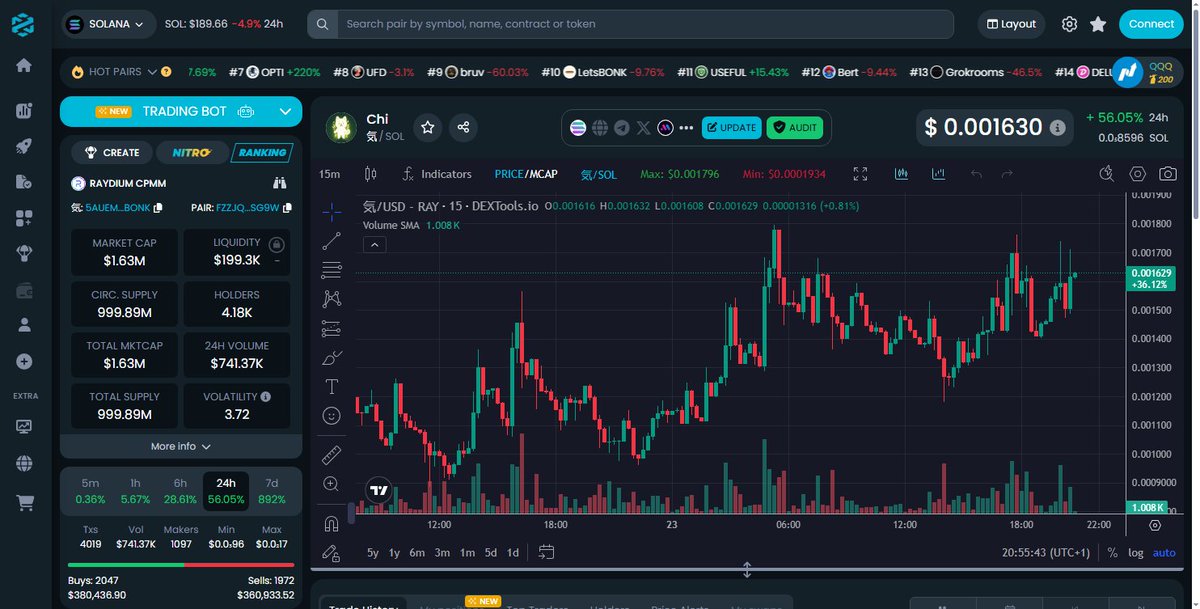Open the Telegram link for Chi
Viewport: 1200px width, 609px height.
click(621, 128)
